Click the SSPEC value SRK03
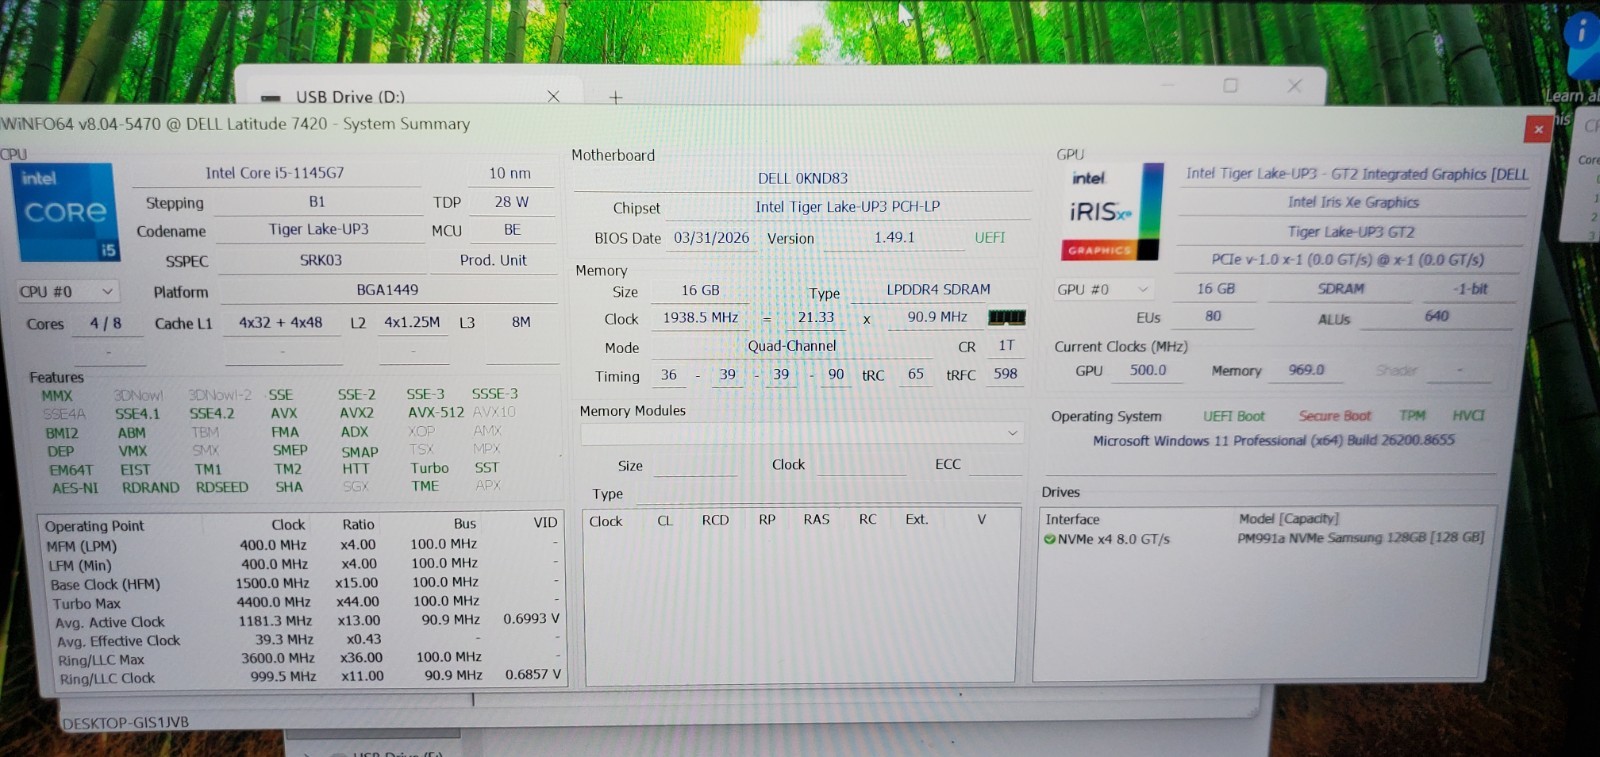The height and width of the screenshot is (757, 1600). pyautogui.click(x=321, y=260)
